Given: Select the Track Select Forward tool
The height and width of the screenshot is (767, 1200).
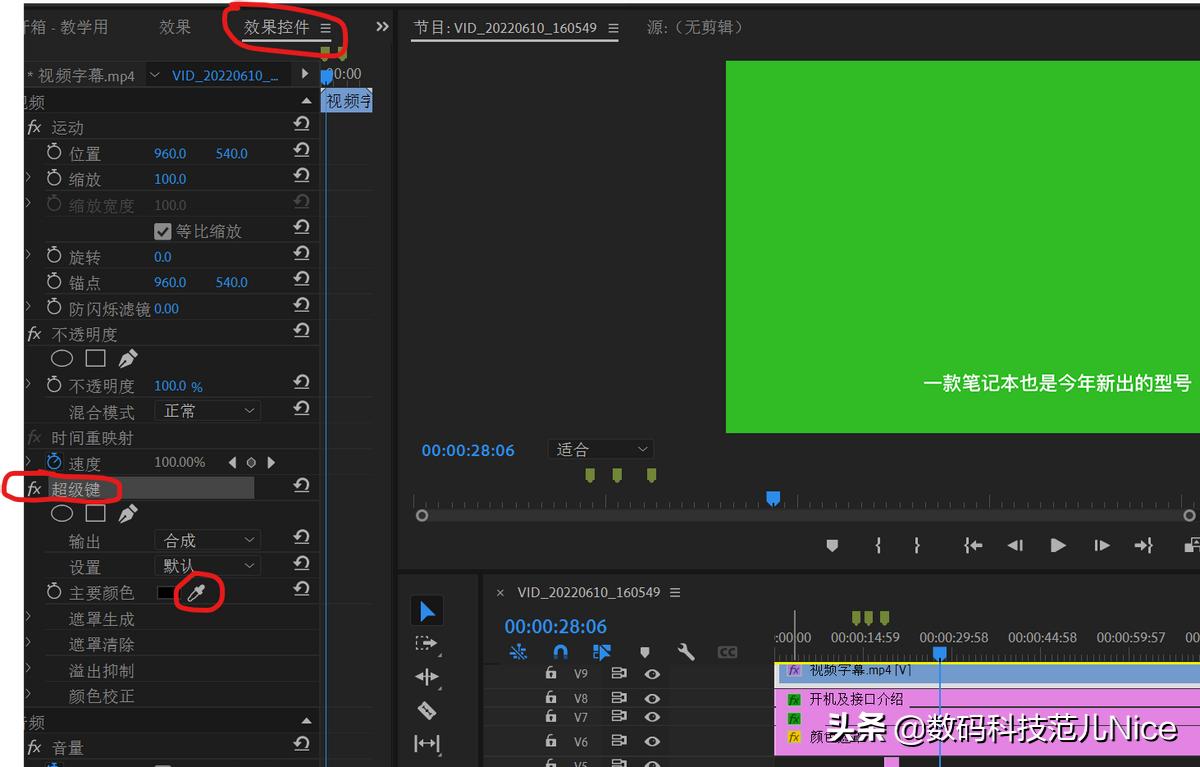Looking at the screenshot, I should (427, 645).
